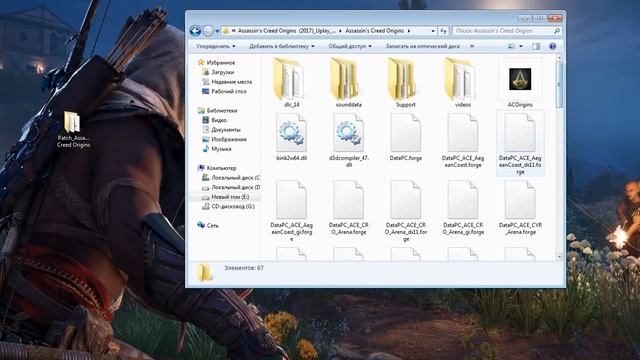Select DataPC_ACE_CRO_Arena_dx11.forge file

click(x=405, y=211)
